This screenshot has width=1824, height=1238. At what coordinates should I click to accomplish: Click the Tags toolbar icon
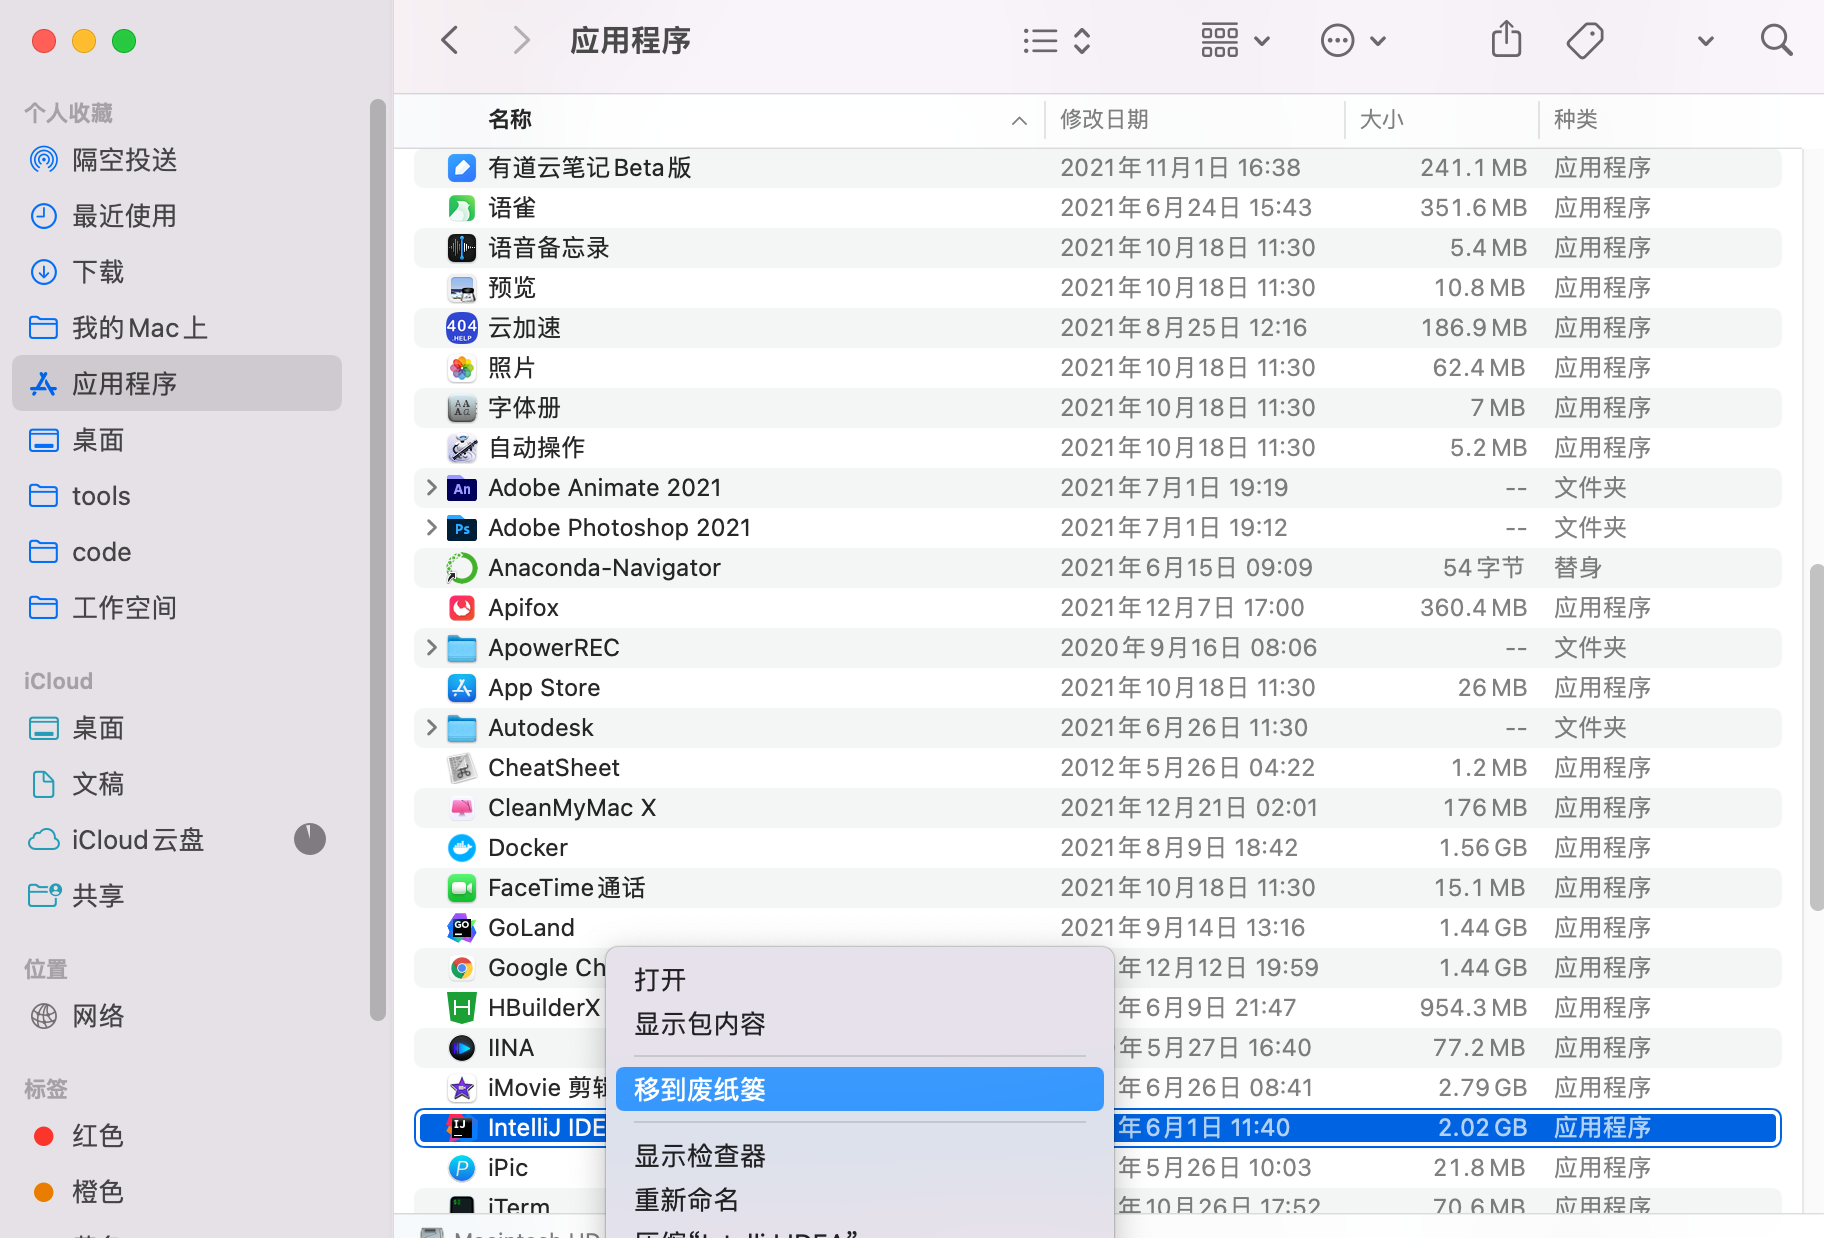(1584, 41)
